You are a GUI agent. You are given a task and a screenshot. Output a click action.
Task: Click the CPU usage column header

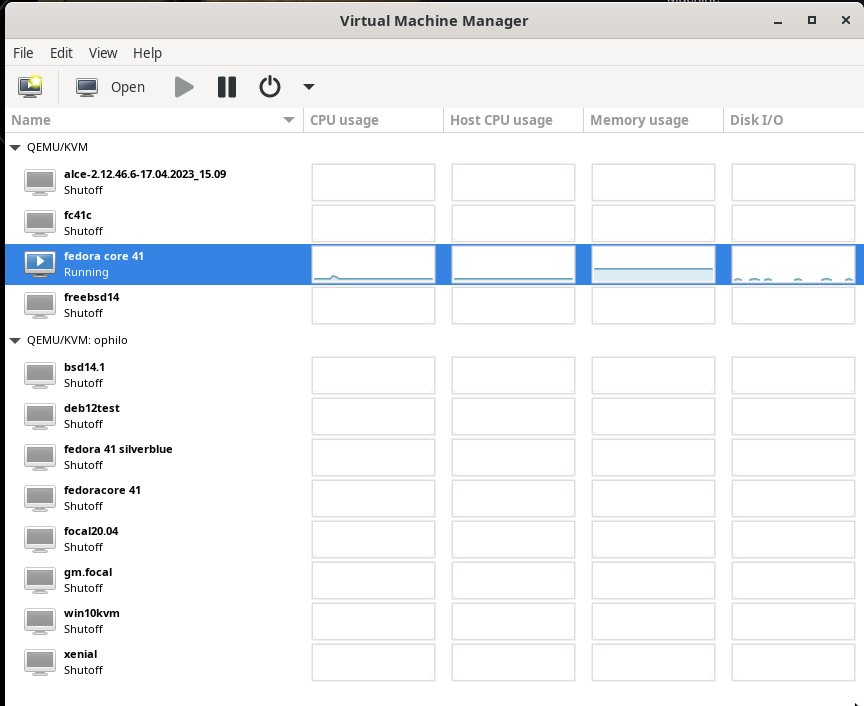coord(373,120)
